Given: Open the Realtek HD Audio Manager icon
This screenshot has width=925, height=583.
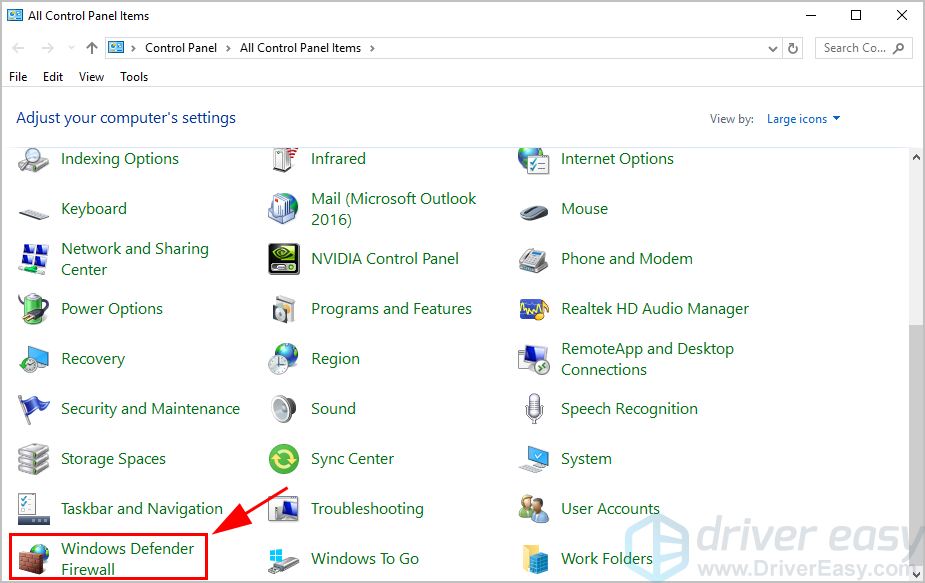Looking at the screenshot, I should coord(534,309).
